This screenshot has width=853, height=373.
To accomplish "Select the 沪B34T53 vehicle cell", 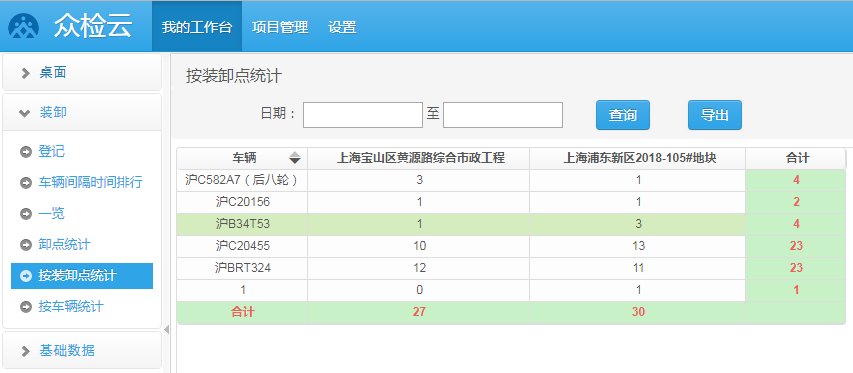I will (x=242, y=224).
